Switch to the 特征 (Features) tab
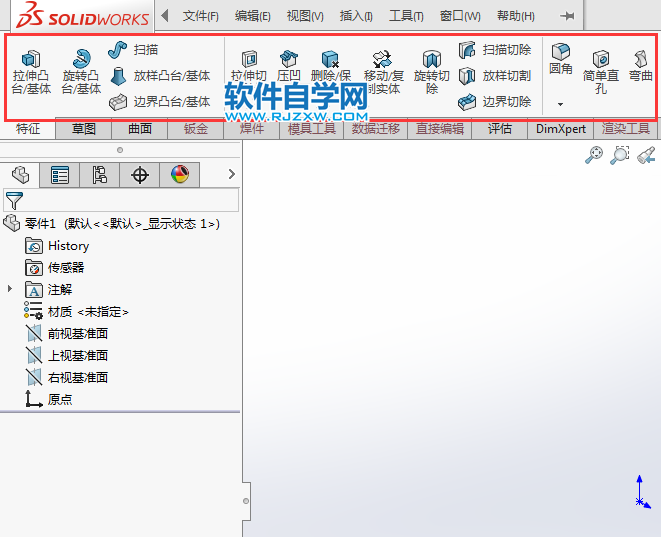This screenshot has height=537, width=661. (28, 129)
